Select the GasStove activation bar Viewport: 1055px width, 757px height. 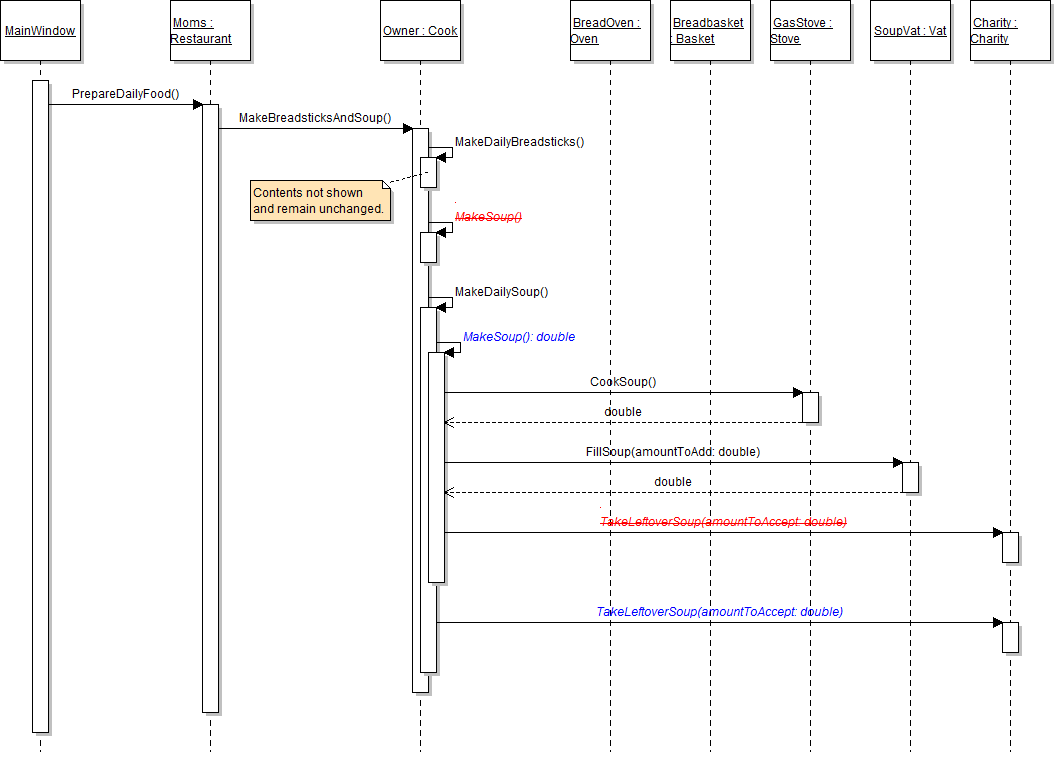pos(810,407)
